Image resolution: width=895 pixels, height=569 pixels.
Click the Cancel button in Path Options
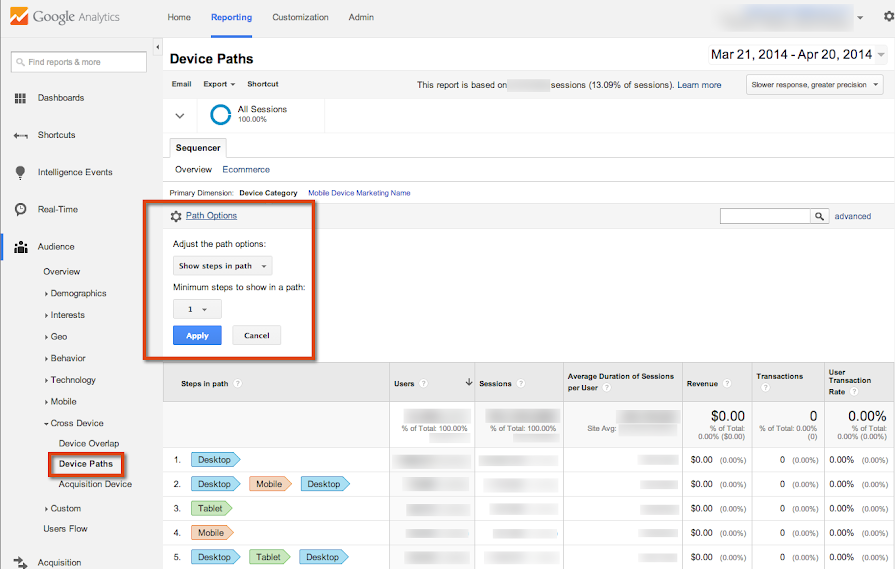click(x=257, y=336)
